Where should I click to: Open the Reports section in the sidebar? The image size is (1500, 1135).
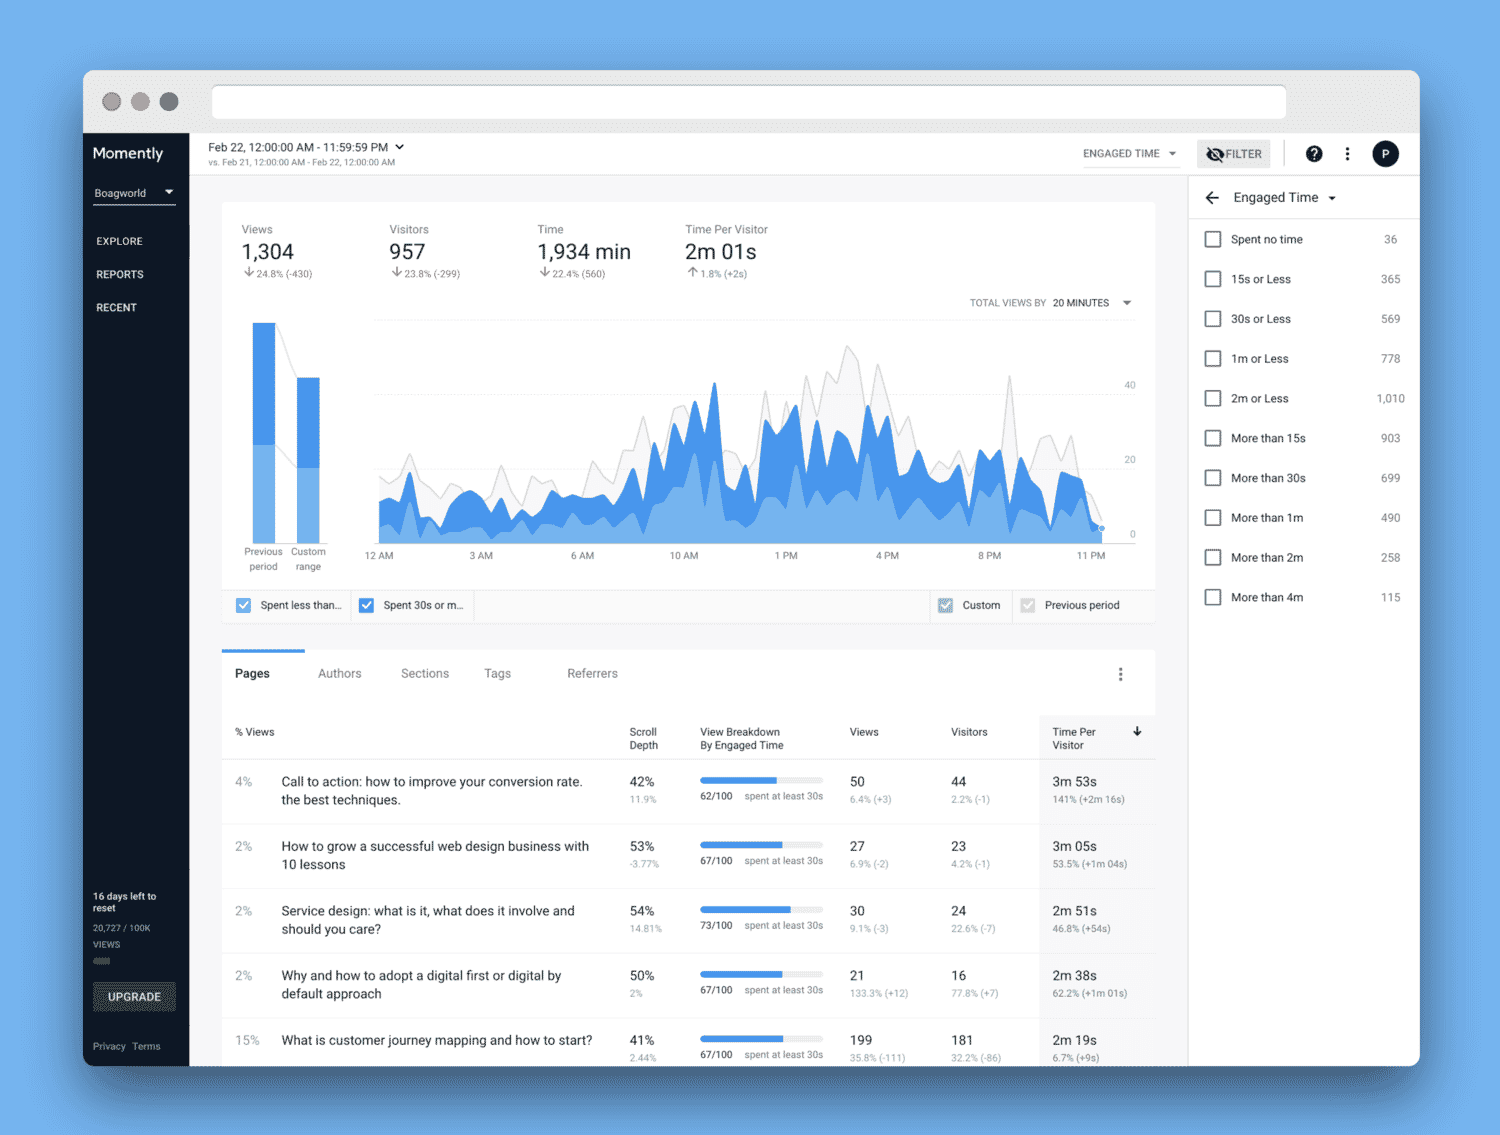[x=119, y=274]
